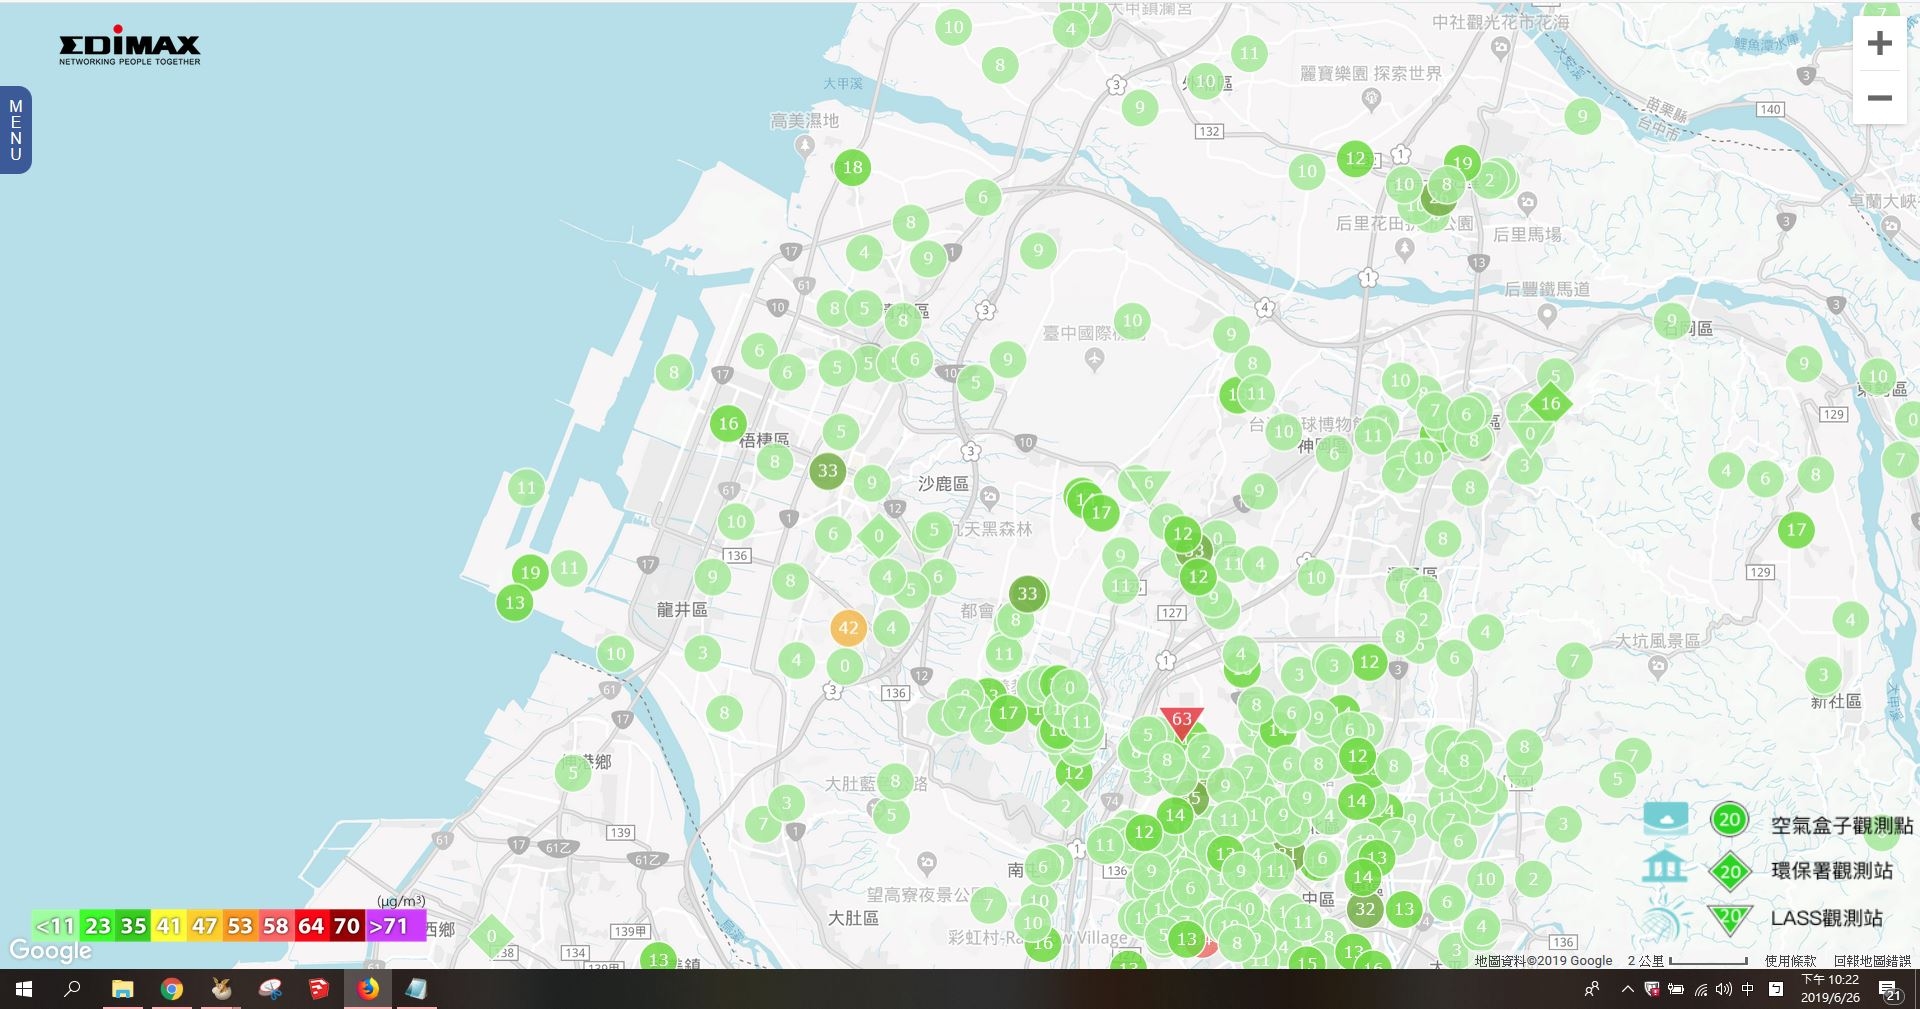The width and height of the screenshot is (1920, 1009).
Task: Toggle 環保署觀測站 legend entry
Action: [1832, 871]
